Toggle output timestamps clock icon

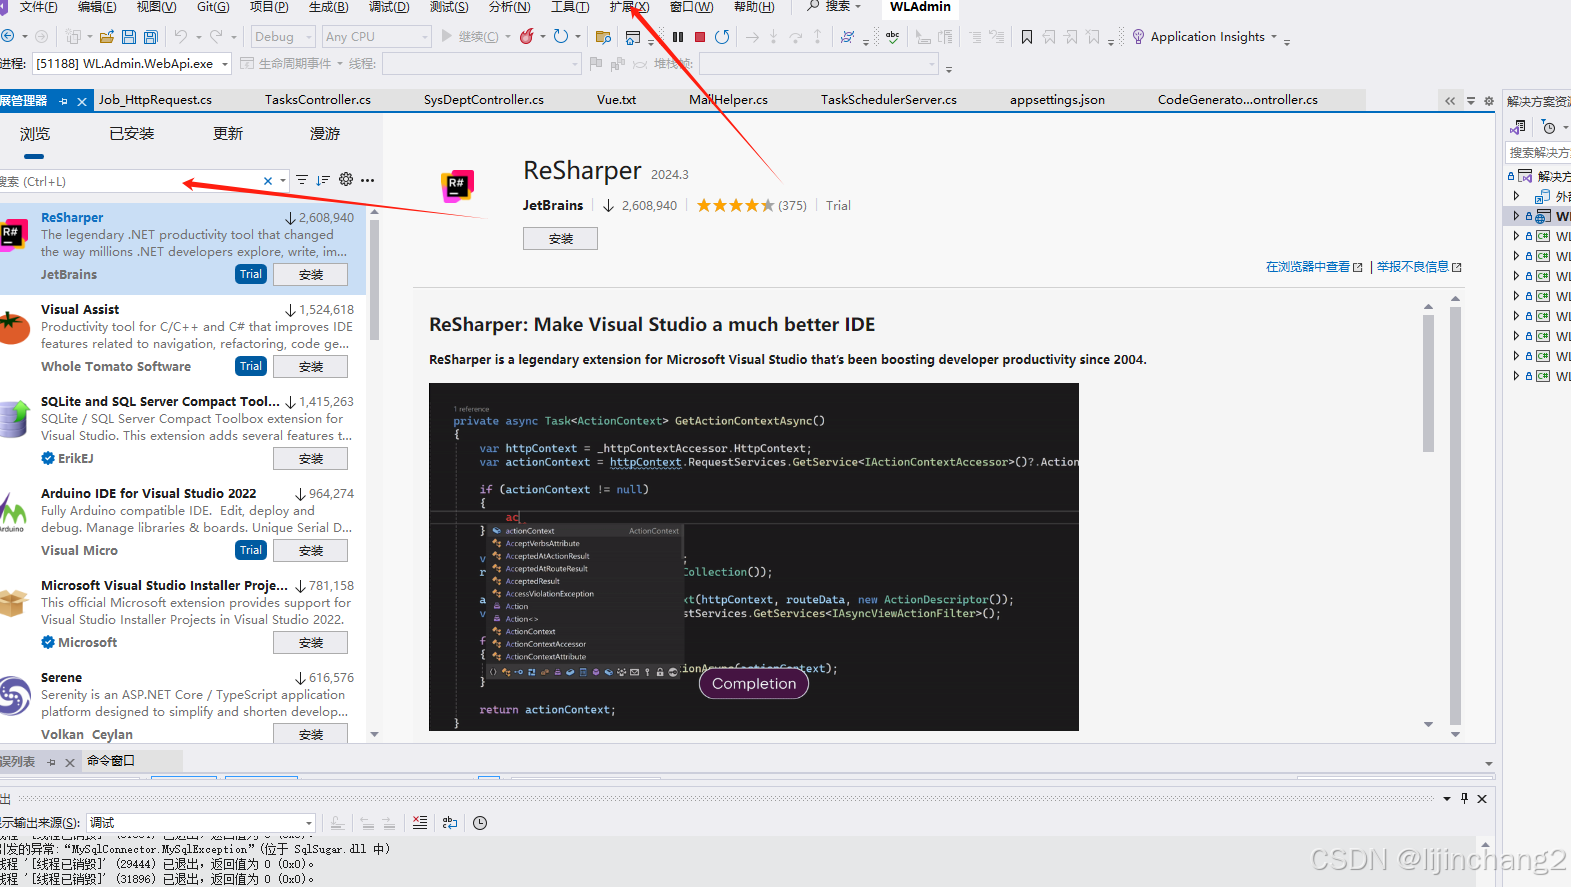coord(480,823)
